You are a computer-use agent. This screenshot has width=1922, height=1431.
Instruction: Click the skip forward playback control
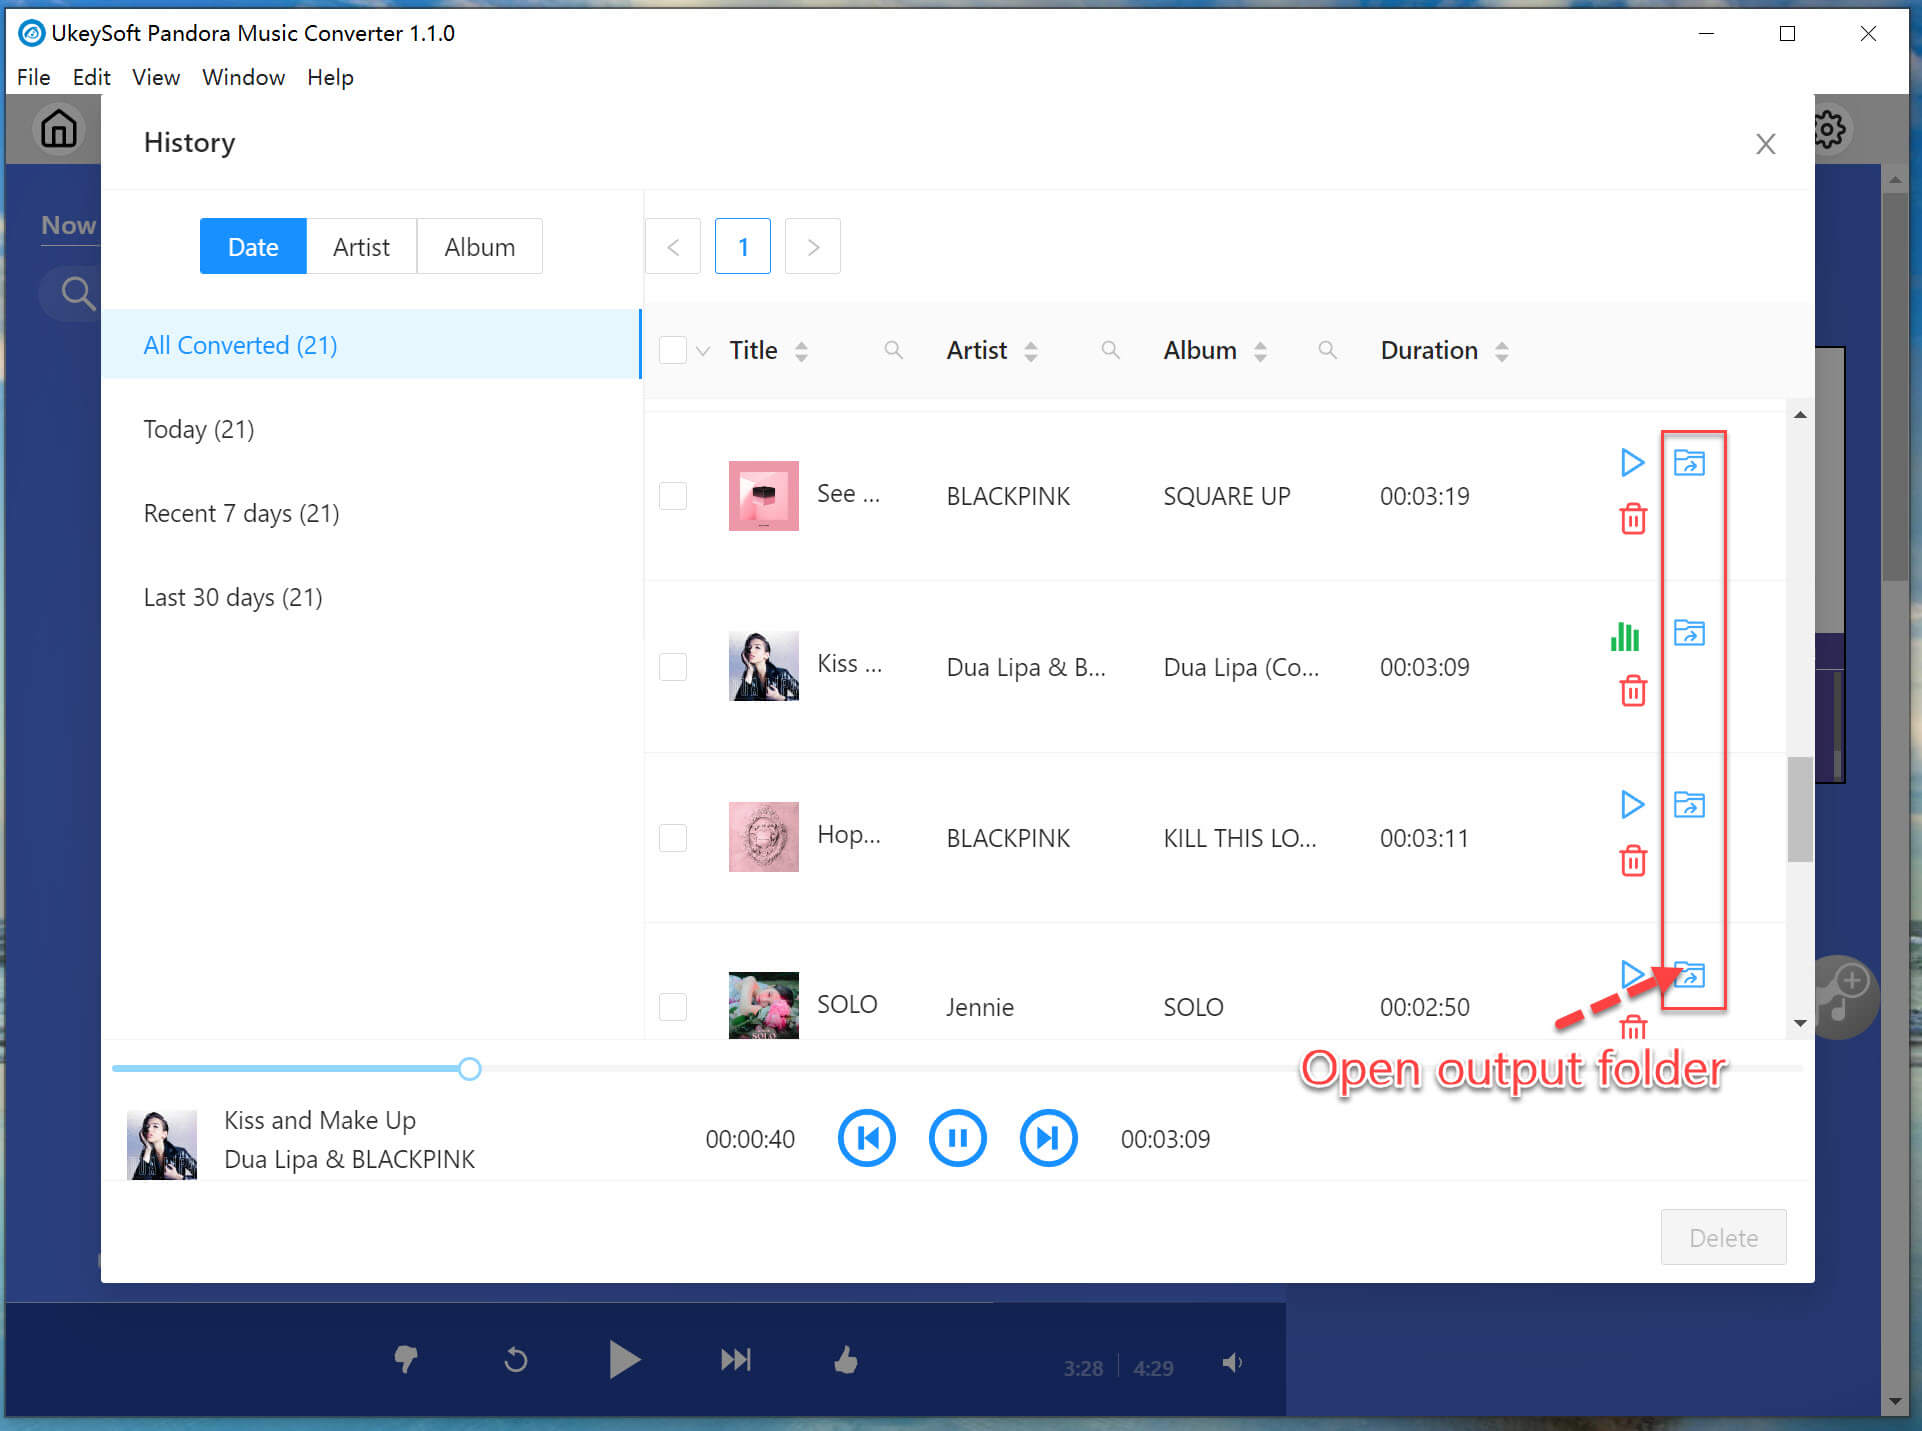(x=1049, y=1139)
